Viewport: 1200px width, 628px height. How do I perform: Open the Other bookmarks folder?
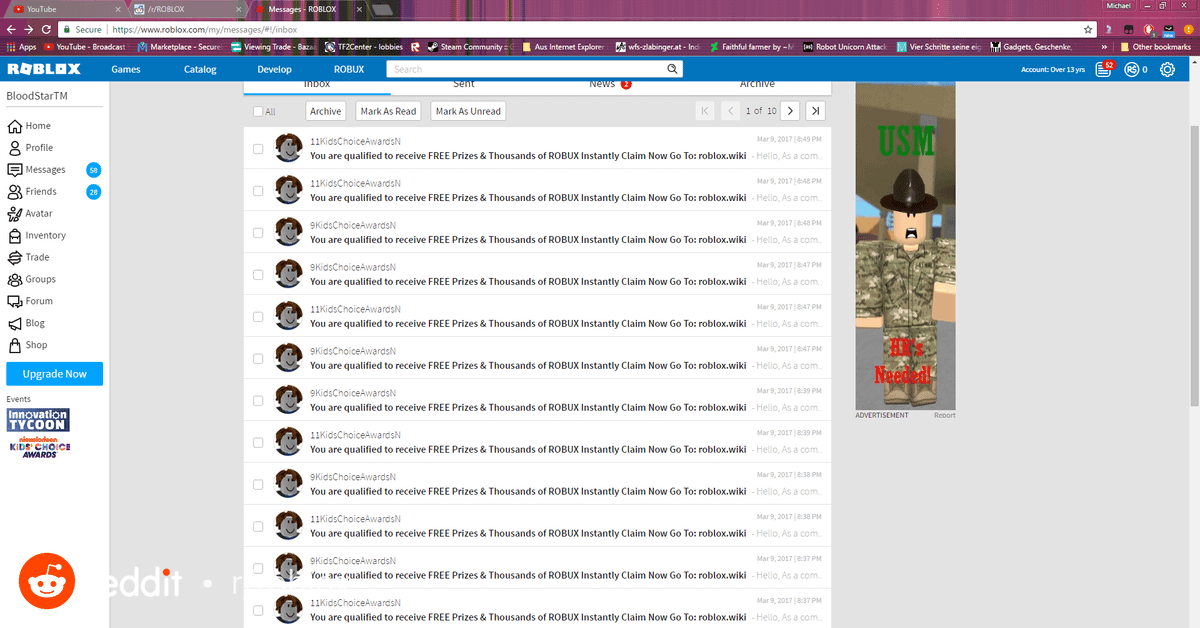tap(1155, 47)
